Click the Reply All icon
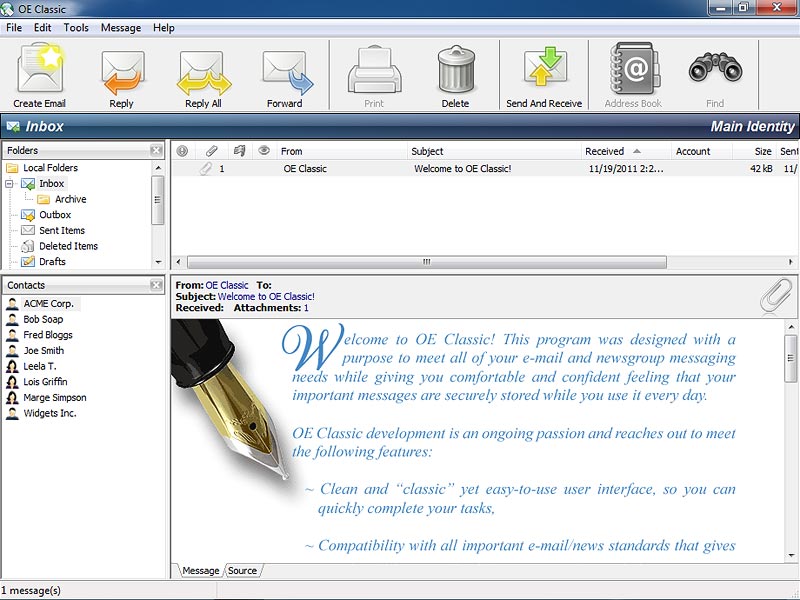Image resolution: width=800 pixels, height=600 pixels. point(204,72)
